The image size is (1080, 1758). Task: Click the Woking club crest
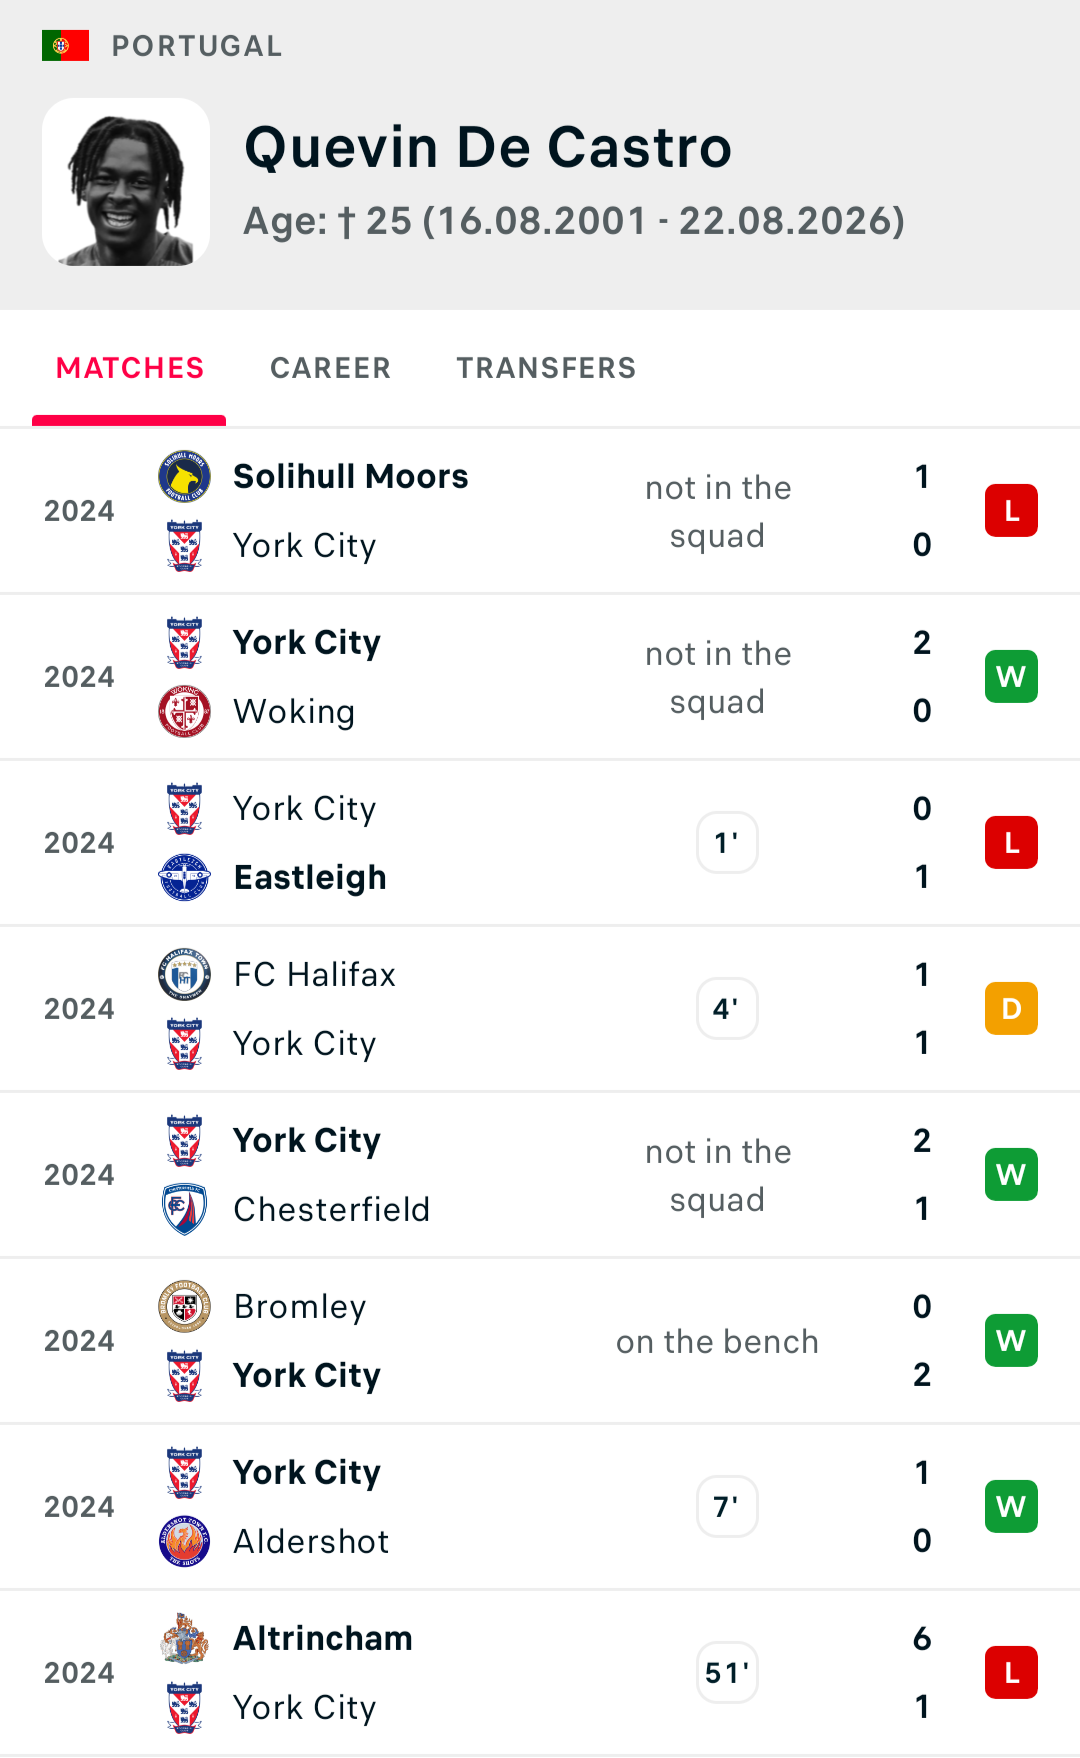pyautogui.click(x=185, y=712)
